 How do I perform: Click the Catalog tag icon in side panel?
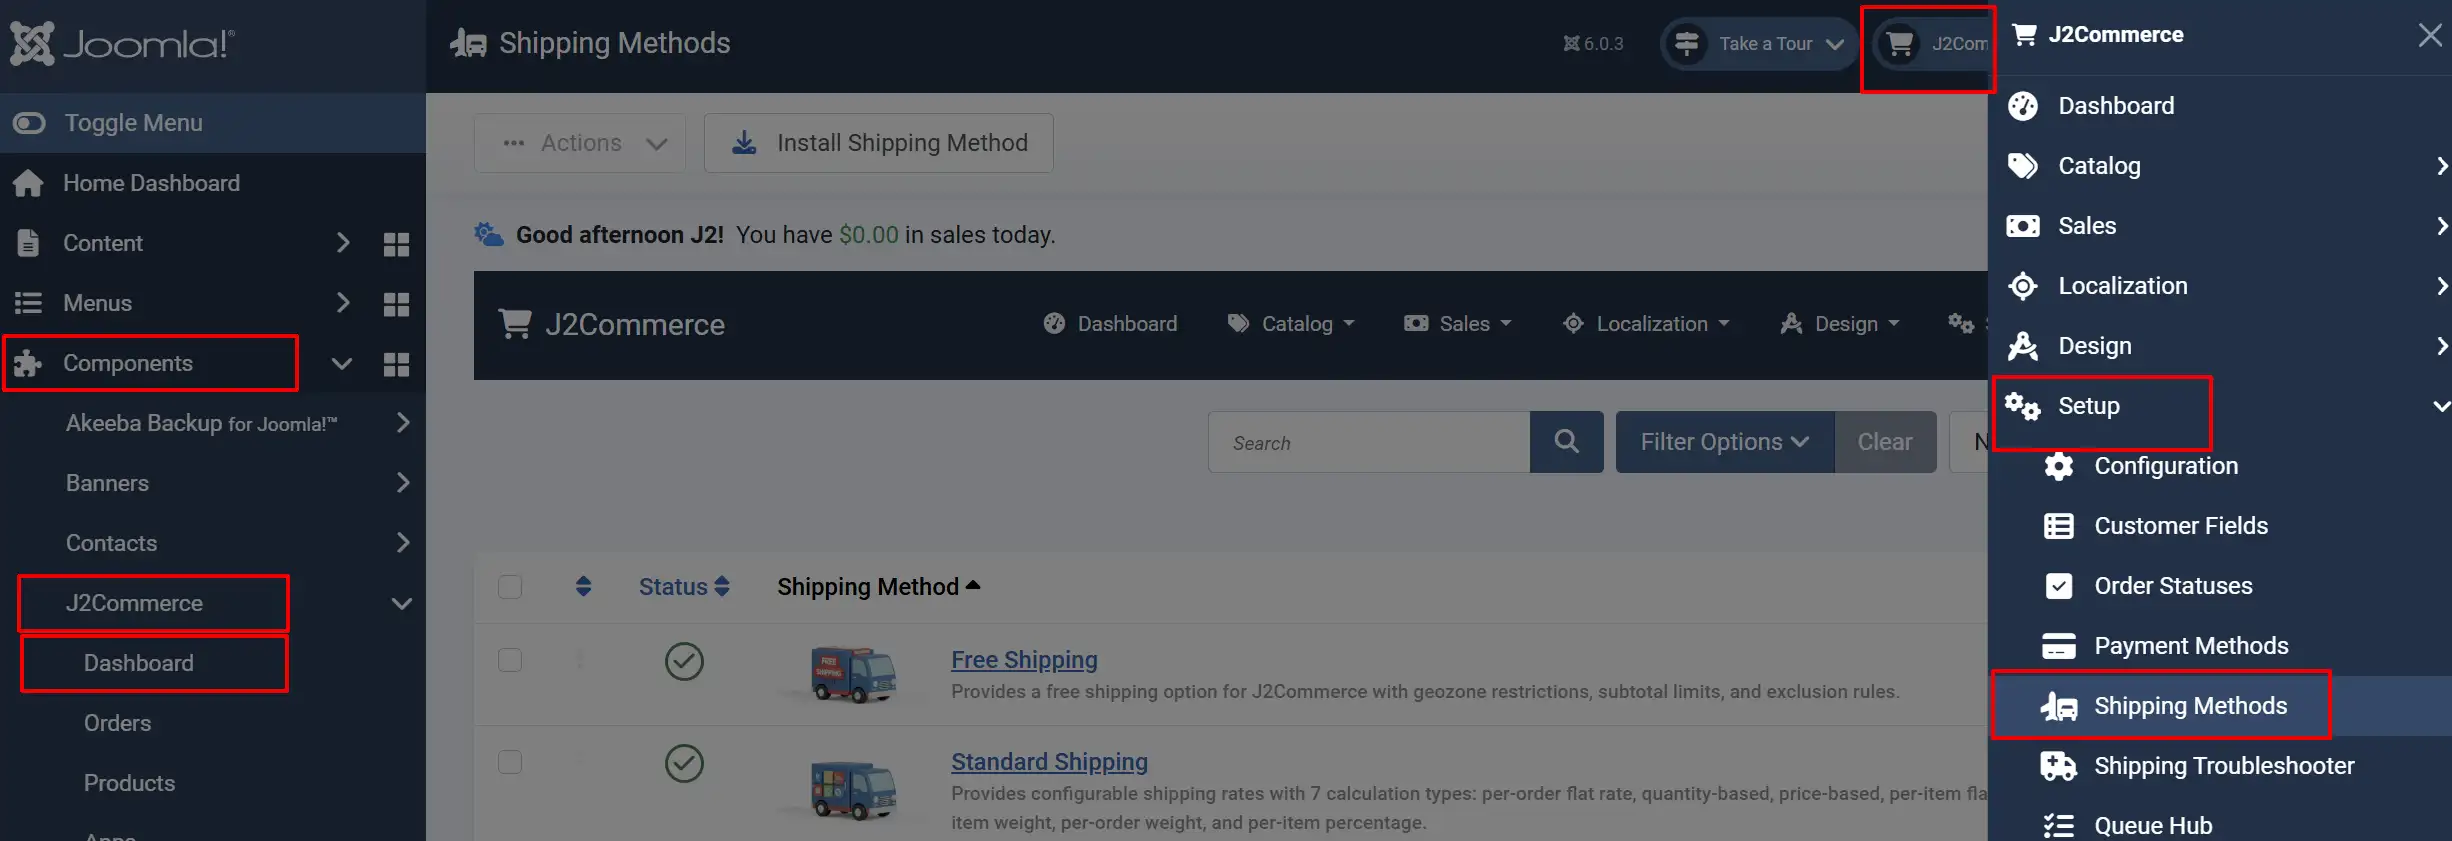click(x=2023, y=166)
